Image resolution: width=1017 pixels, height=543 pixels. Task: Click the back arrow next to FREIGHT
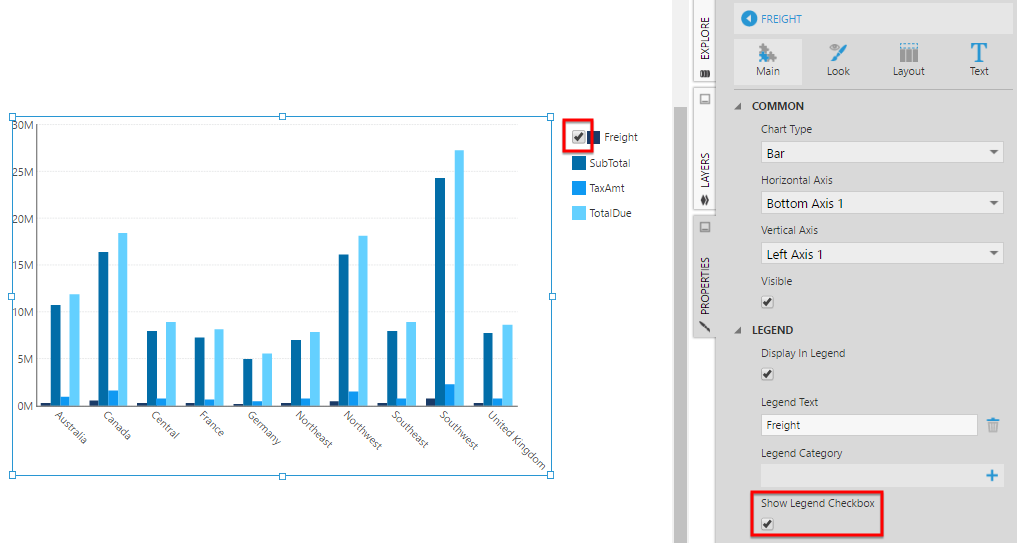(749, 19)
